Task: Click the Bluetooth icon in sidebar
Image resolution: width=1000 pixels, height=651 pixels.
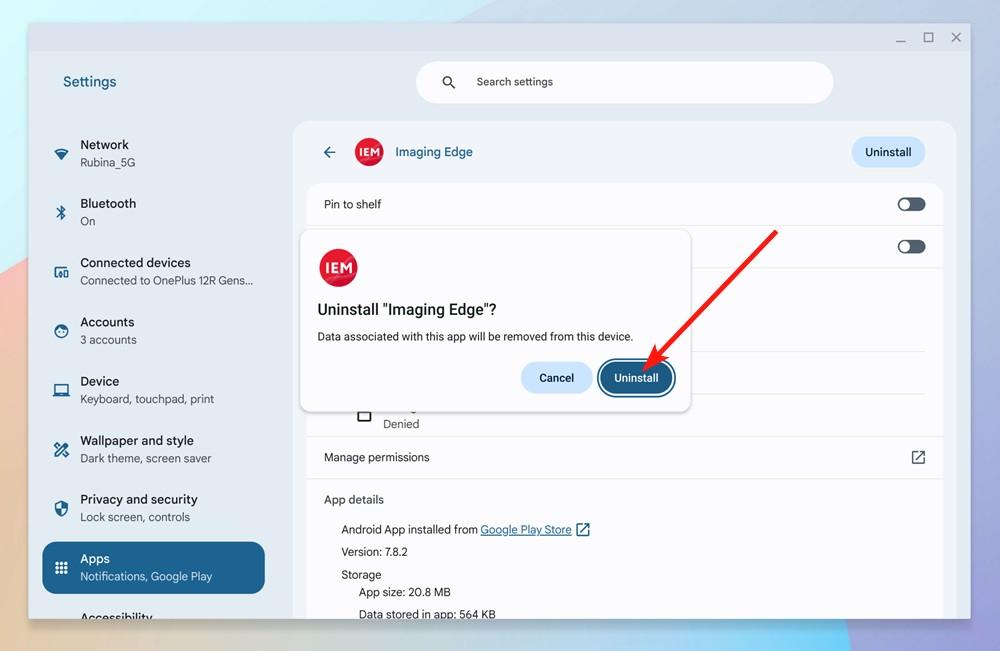Action: (x=61, y=212)
